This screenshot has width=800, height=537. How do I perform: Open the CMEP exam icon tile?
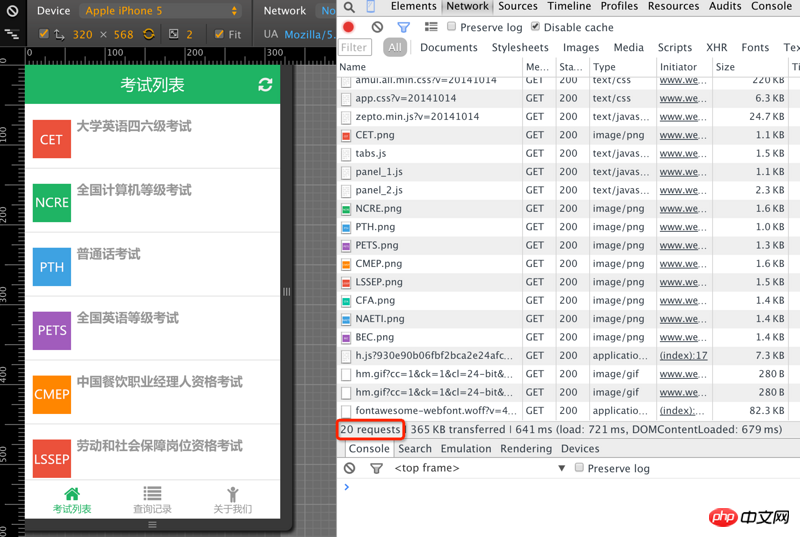pyautogui.click(x=52, y=394)
